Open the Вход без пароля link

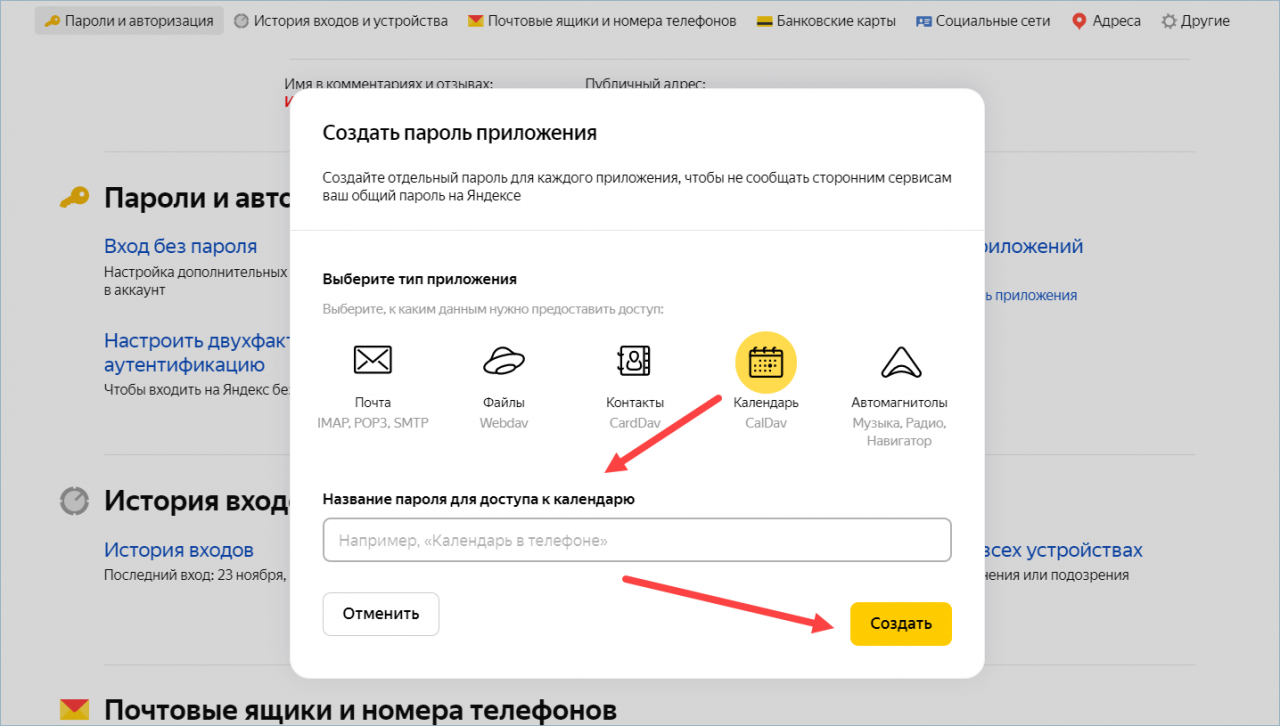[x=181, y=246]
